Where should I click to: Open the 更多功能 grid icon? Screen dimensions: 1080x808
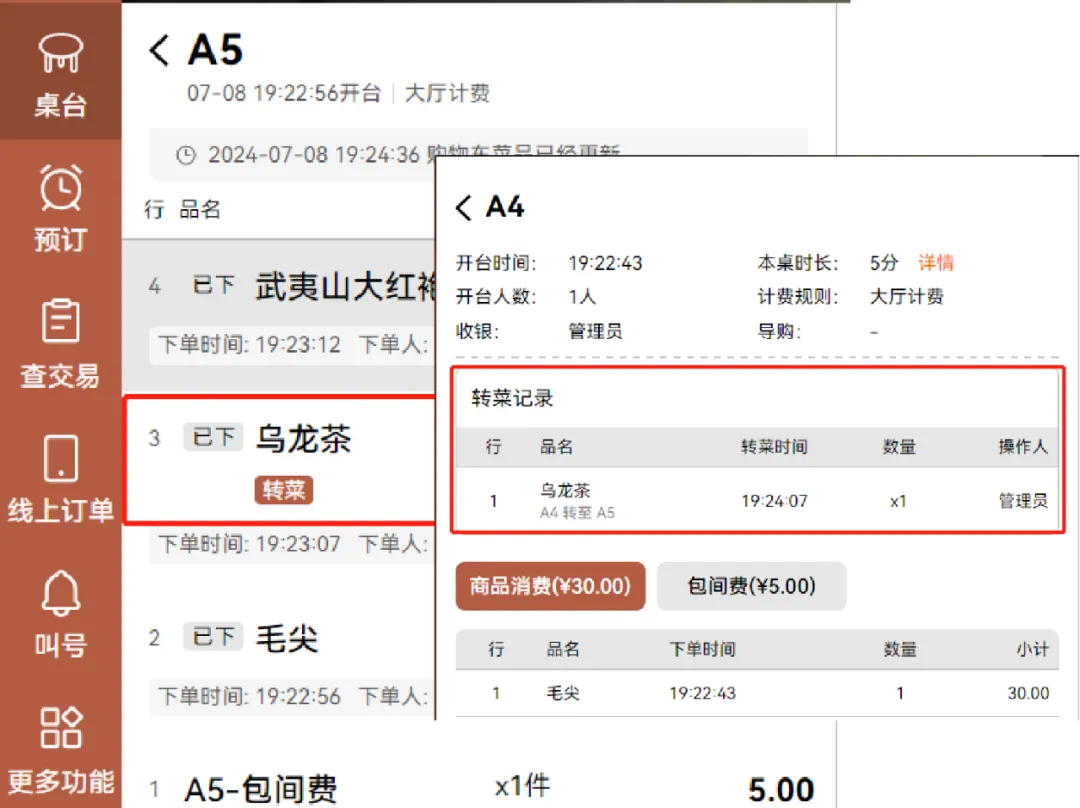pyautogui.click(x=60, y=728)
